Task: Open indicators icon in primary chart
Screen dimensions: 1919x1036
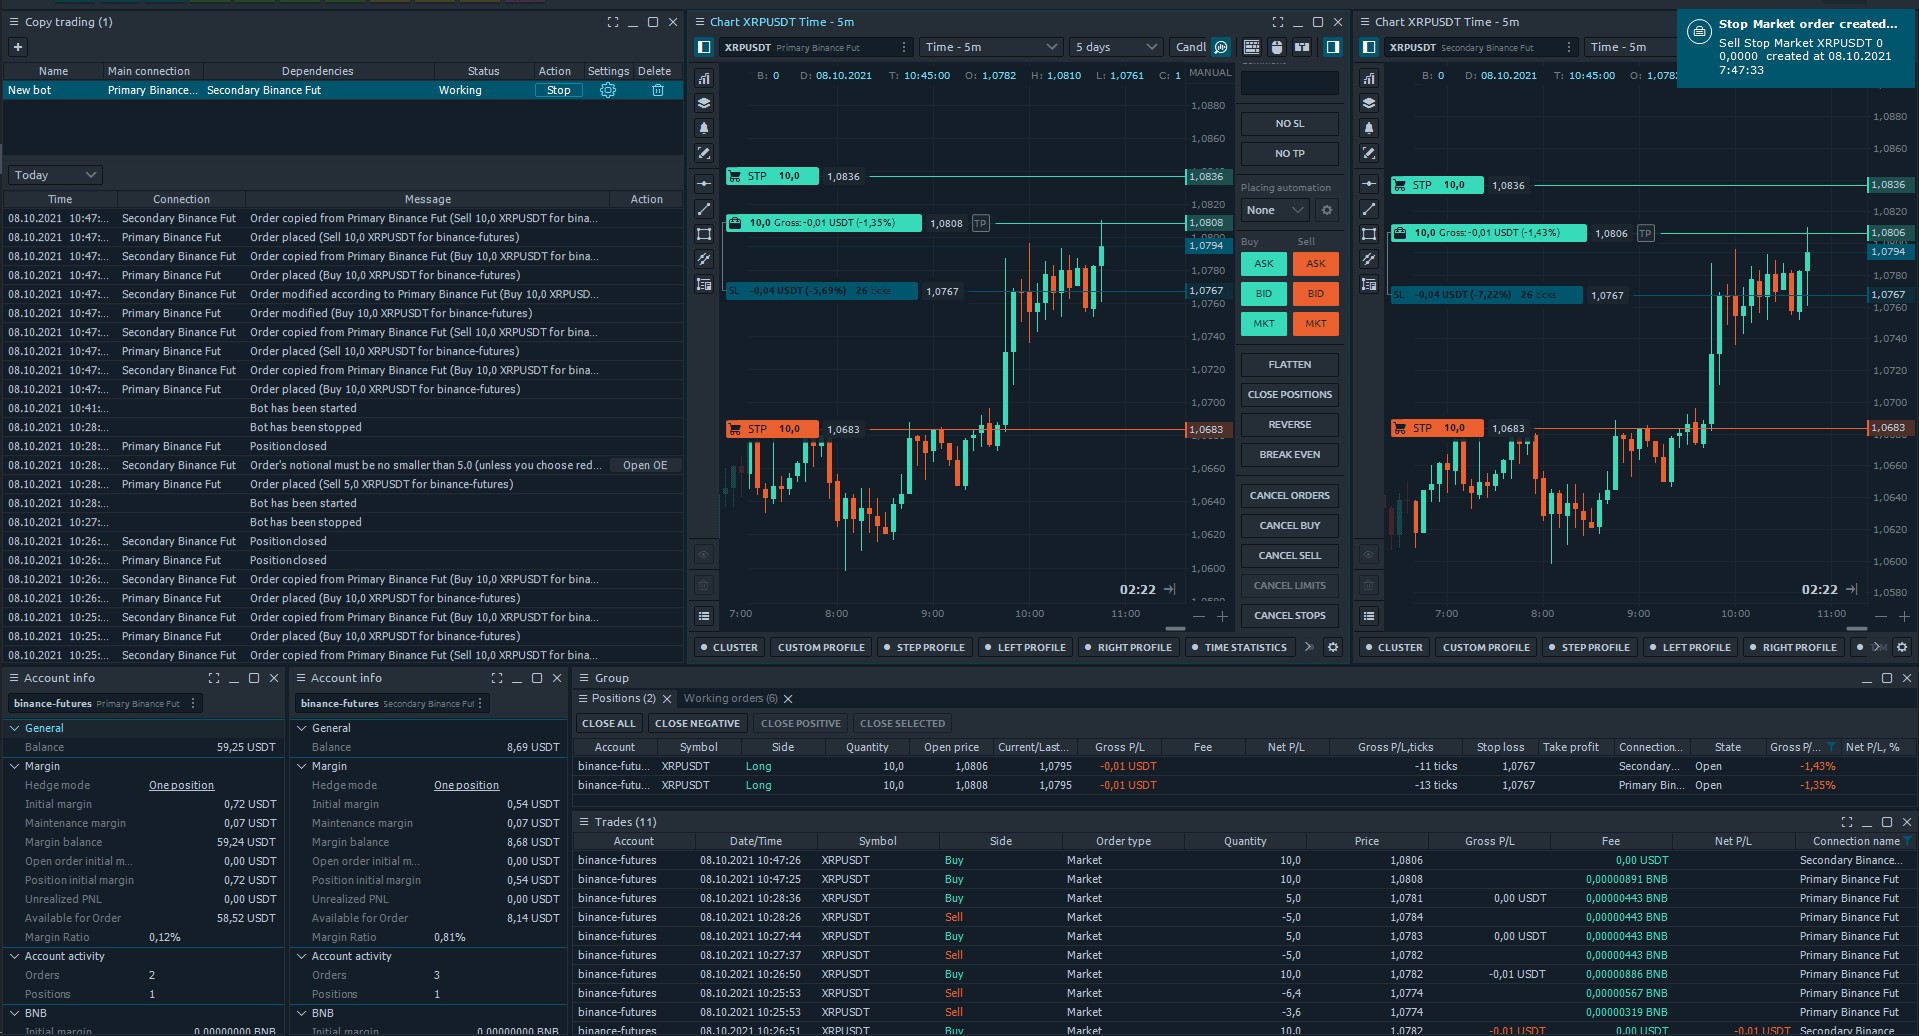Action: pos(704,78)
